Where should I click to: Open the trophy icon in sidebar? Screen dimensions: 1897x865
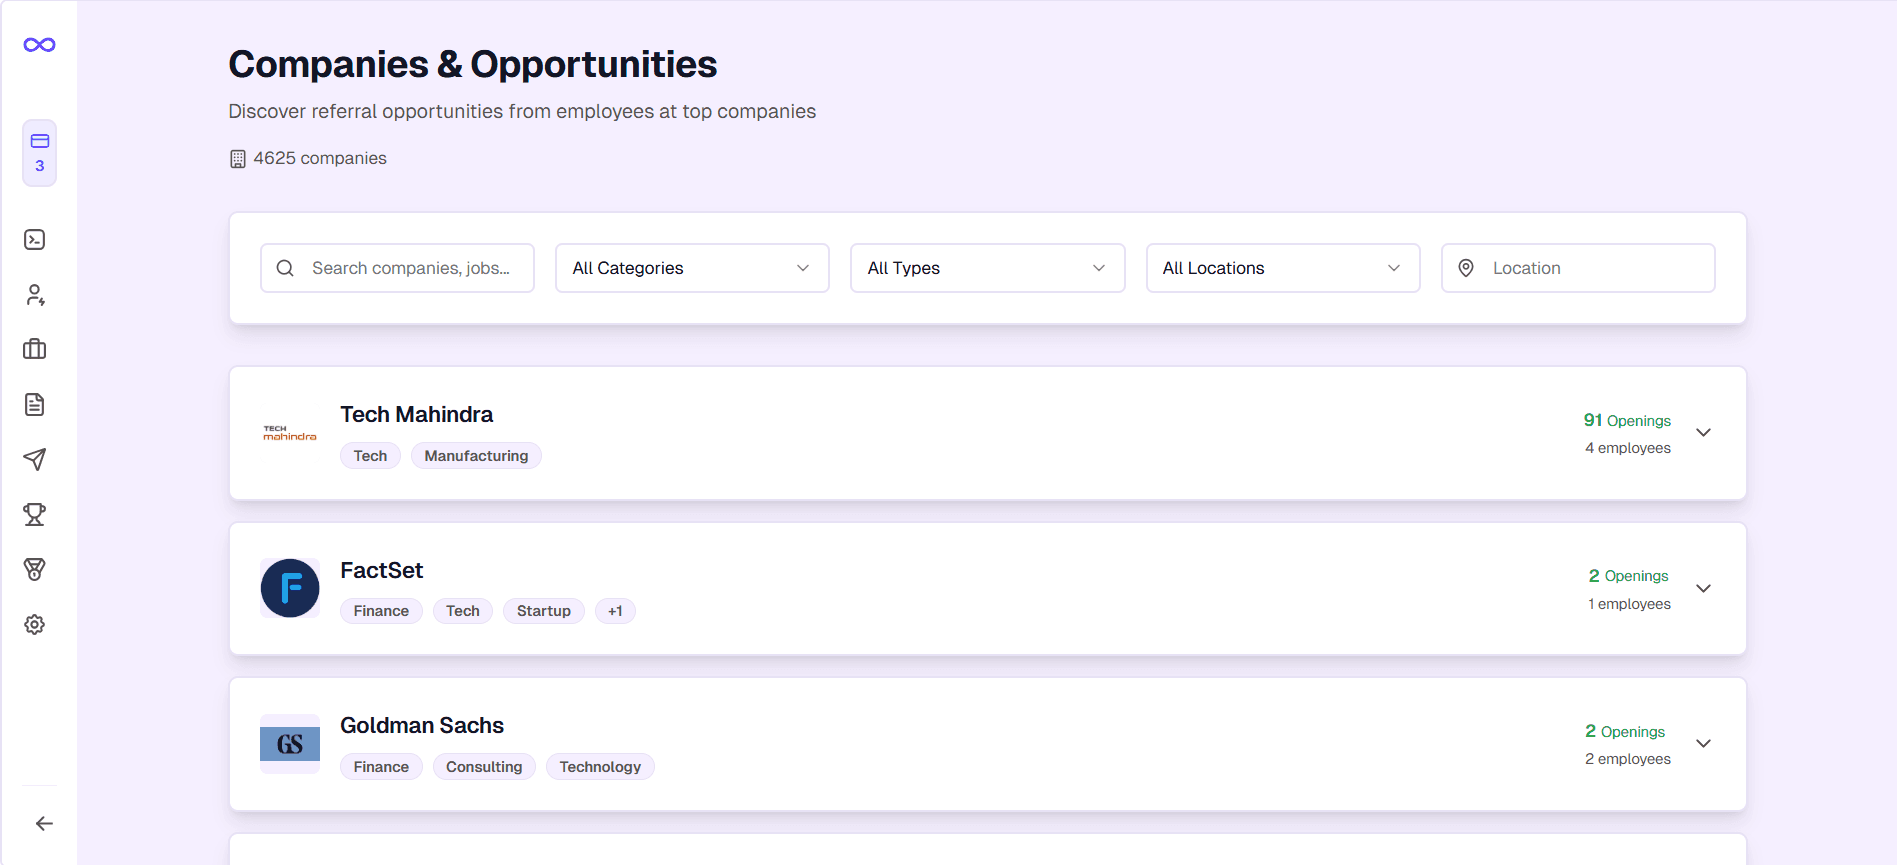click(35, 514)
